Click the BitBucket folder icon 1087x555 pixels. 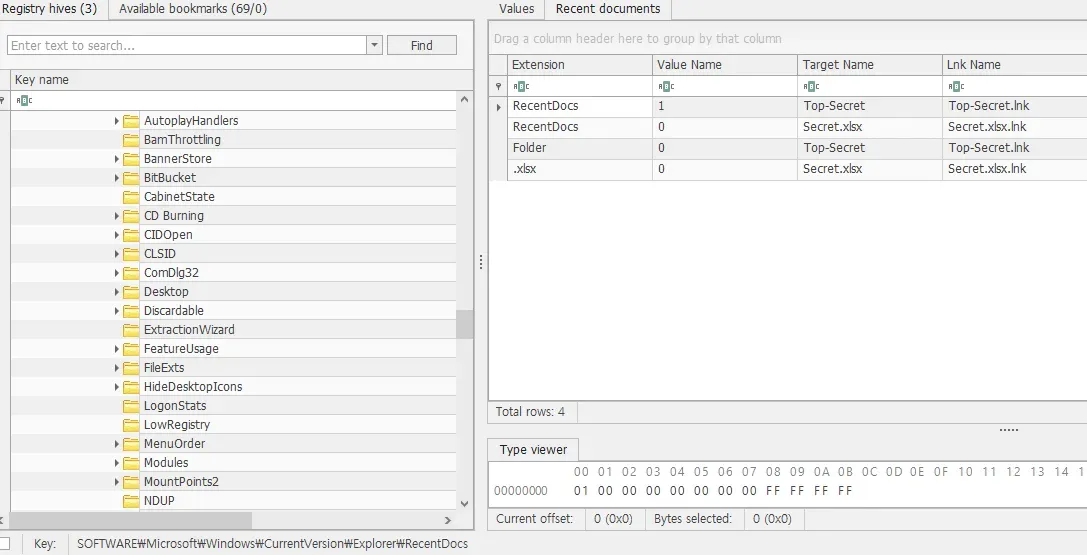[131, 178]
